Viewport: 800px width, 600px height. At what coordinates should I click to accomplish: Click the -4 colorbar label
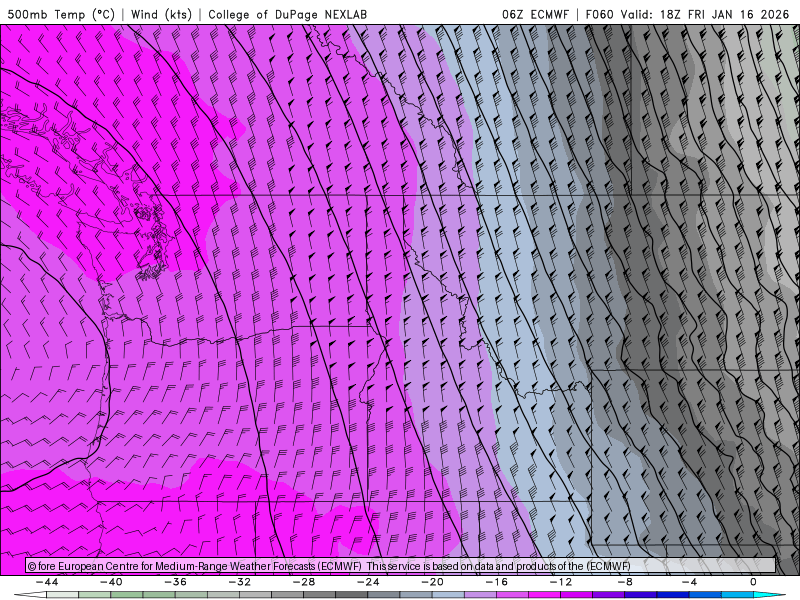(690, 582)
